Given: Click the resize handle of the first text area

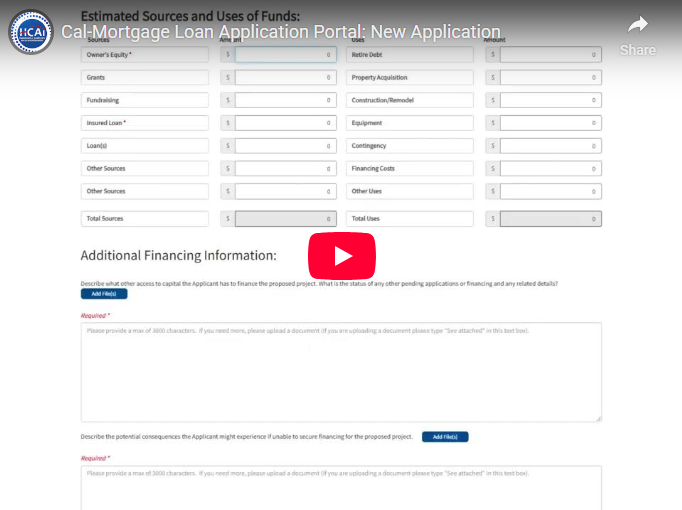Looking at the screenshot, I should [598, 418].
